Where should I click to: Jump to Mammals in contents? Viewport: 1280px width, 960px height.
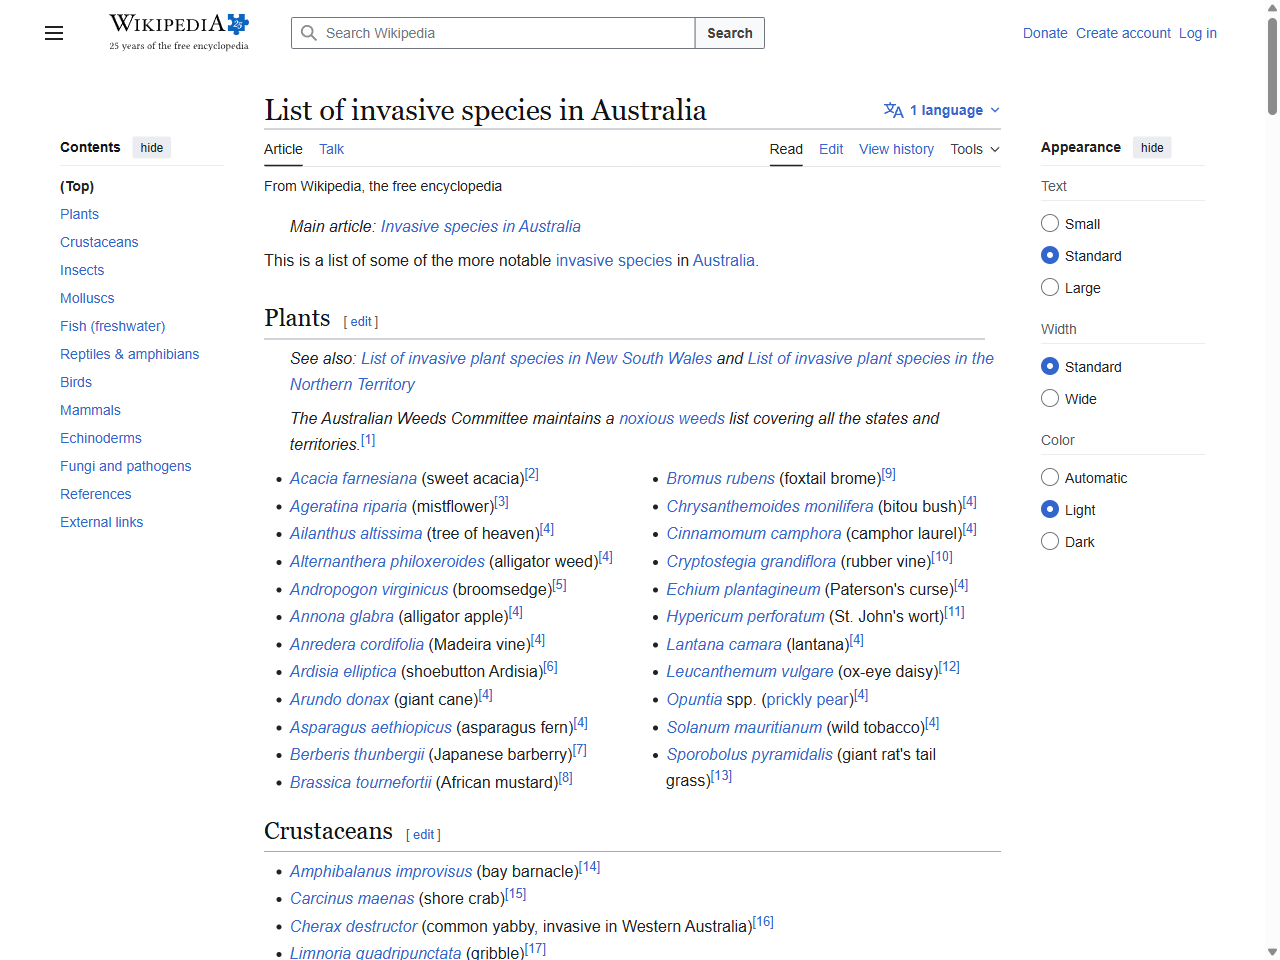point(90,410)
